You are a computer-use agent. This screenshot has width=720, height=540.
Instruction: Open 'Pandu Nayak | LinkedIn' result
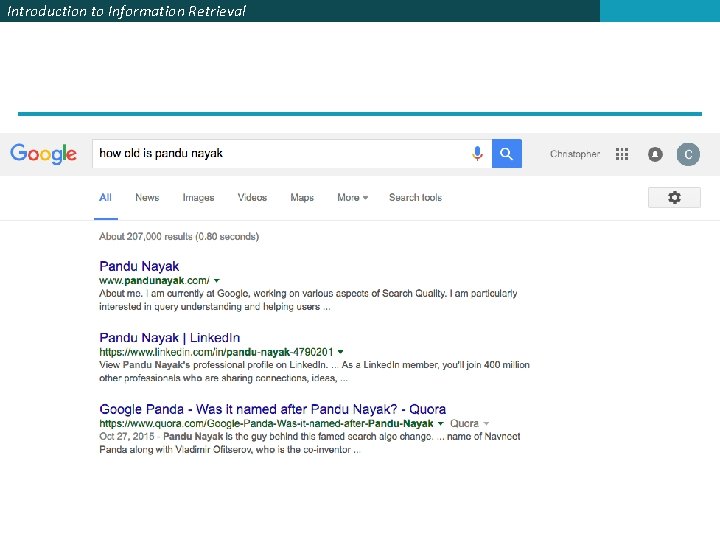click(169, 338)
